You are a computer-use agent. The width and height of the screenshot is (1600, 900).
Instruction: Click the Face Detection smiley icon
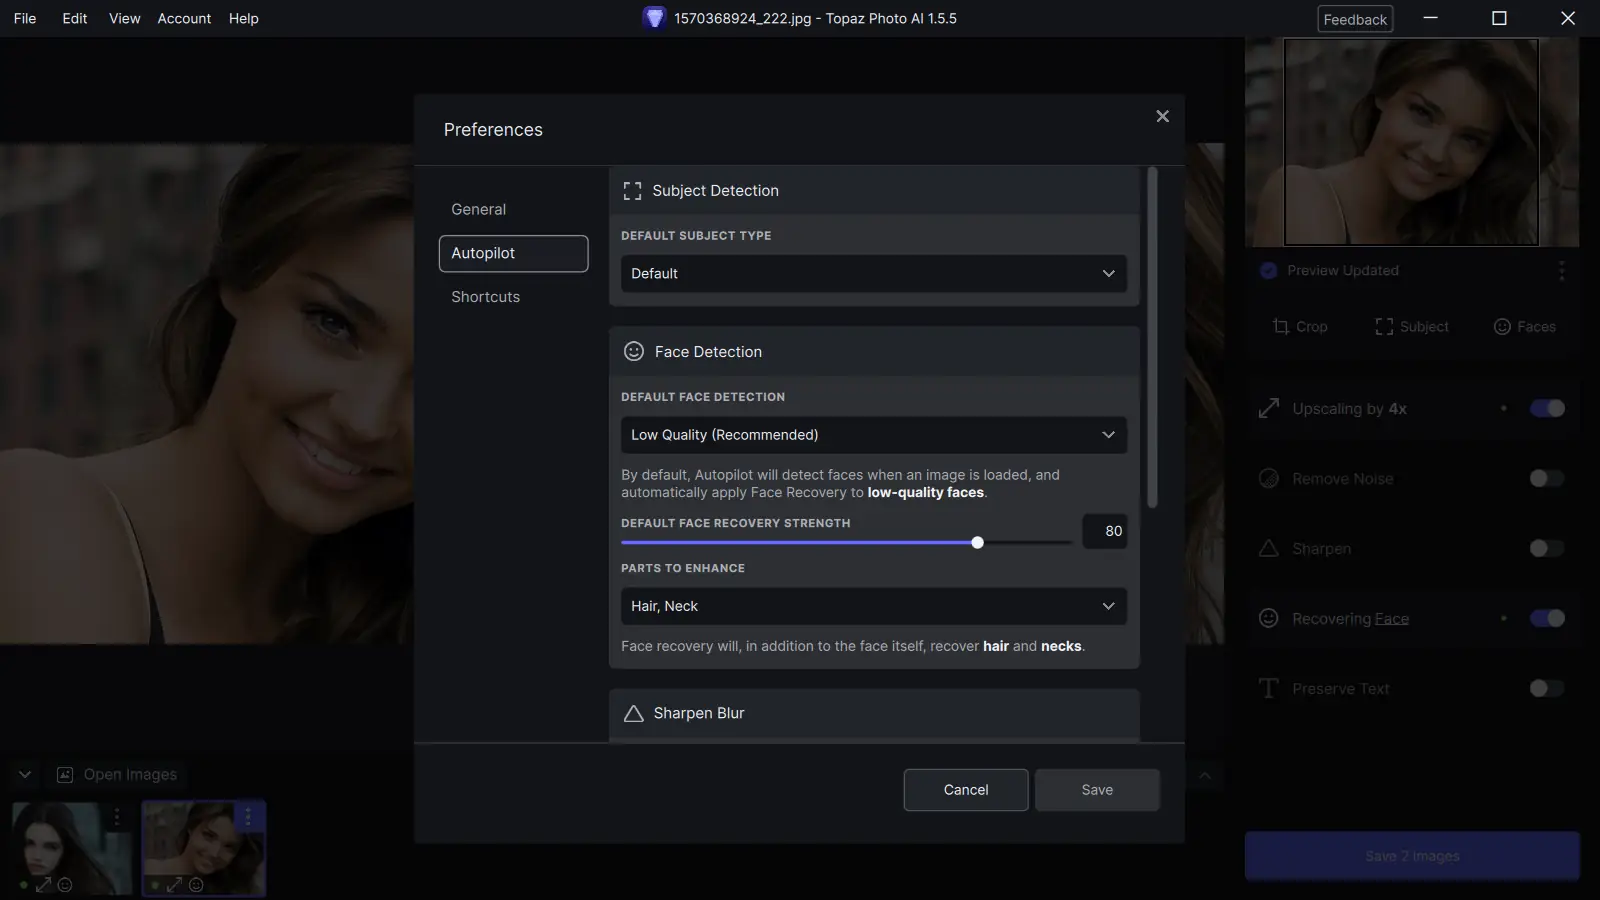634,352
